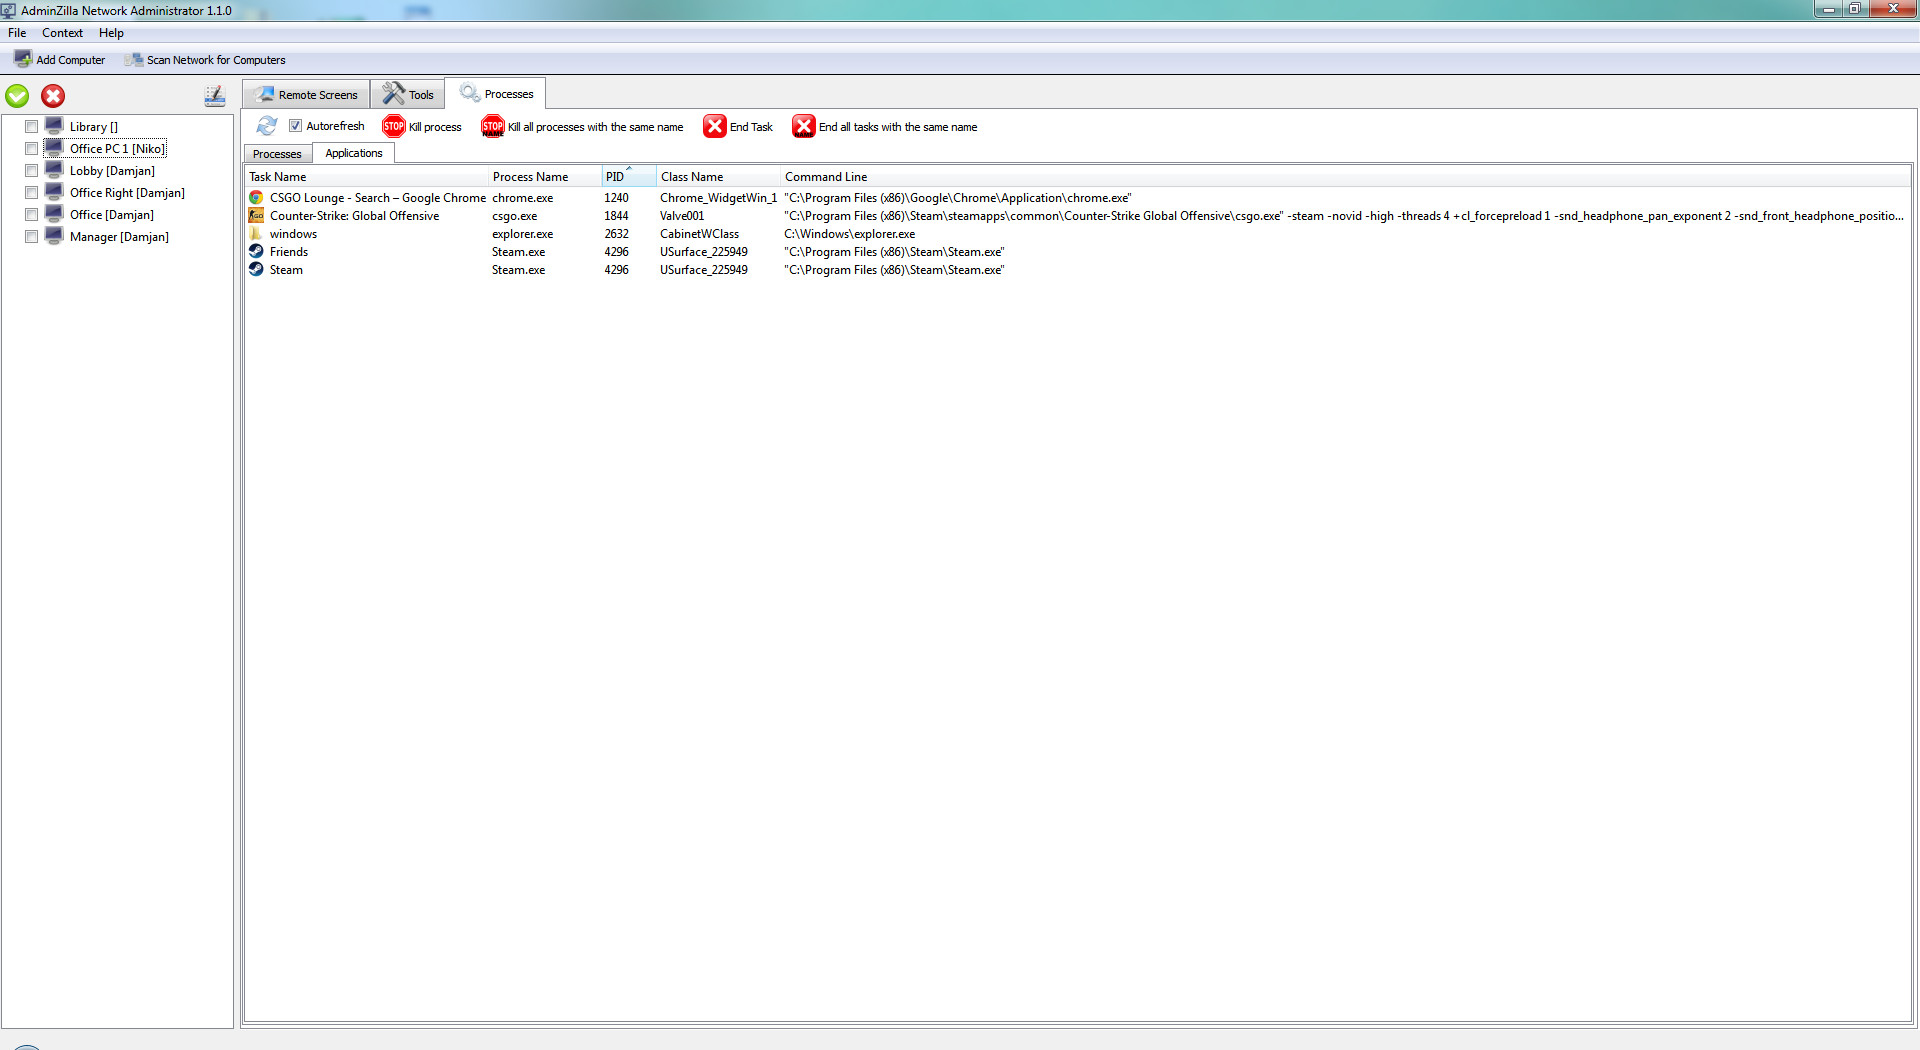Click explorer.exe process name cell
This screenshot has width=1920, height=1050.
tap(522, 234)
